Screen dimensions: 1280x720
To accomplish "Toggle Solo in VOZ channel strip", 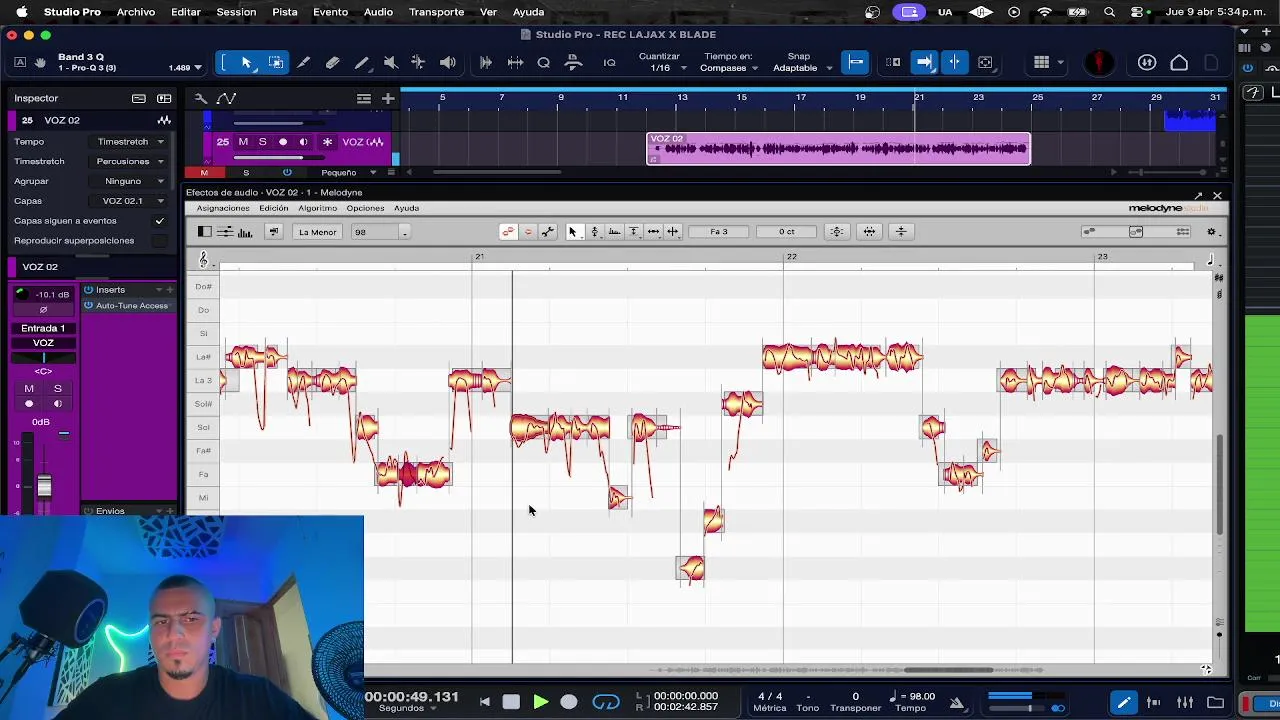I will pos(57,388).
